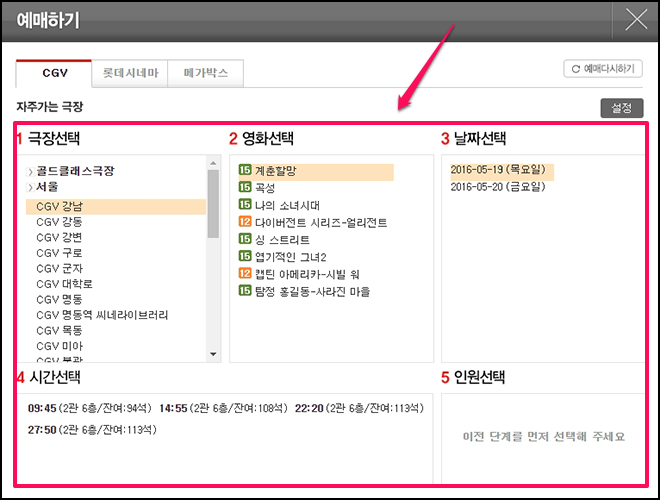
Task: Choose the 14:55 showtime
Action: 224,408
